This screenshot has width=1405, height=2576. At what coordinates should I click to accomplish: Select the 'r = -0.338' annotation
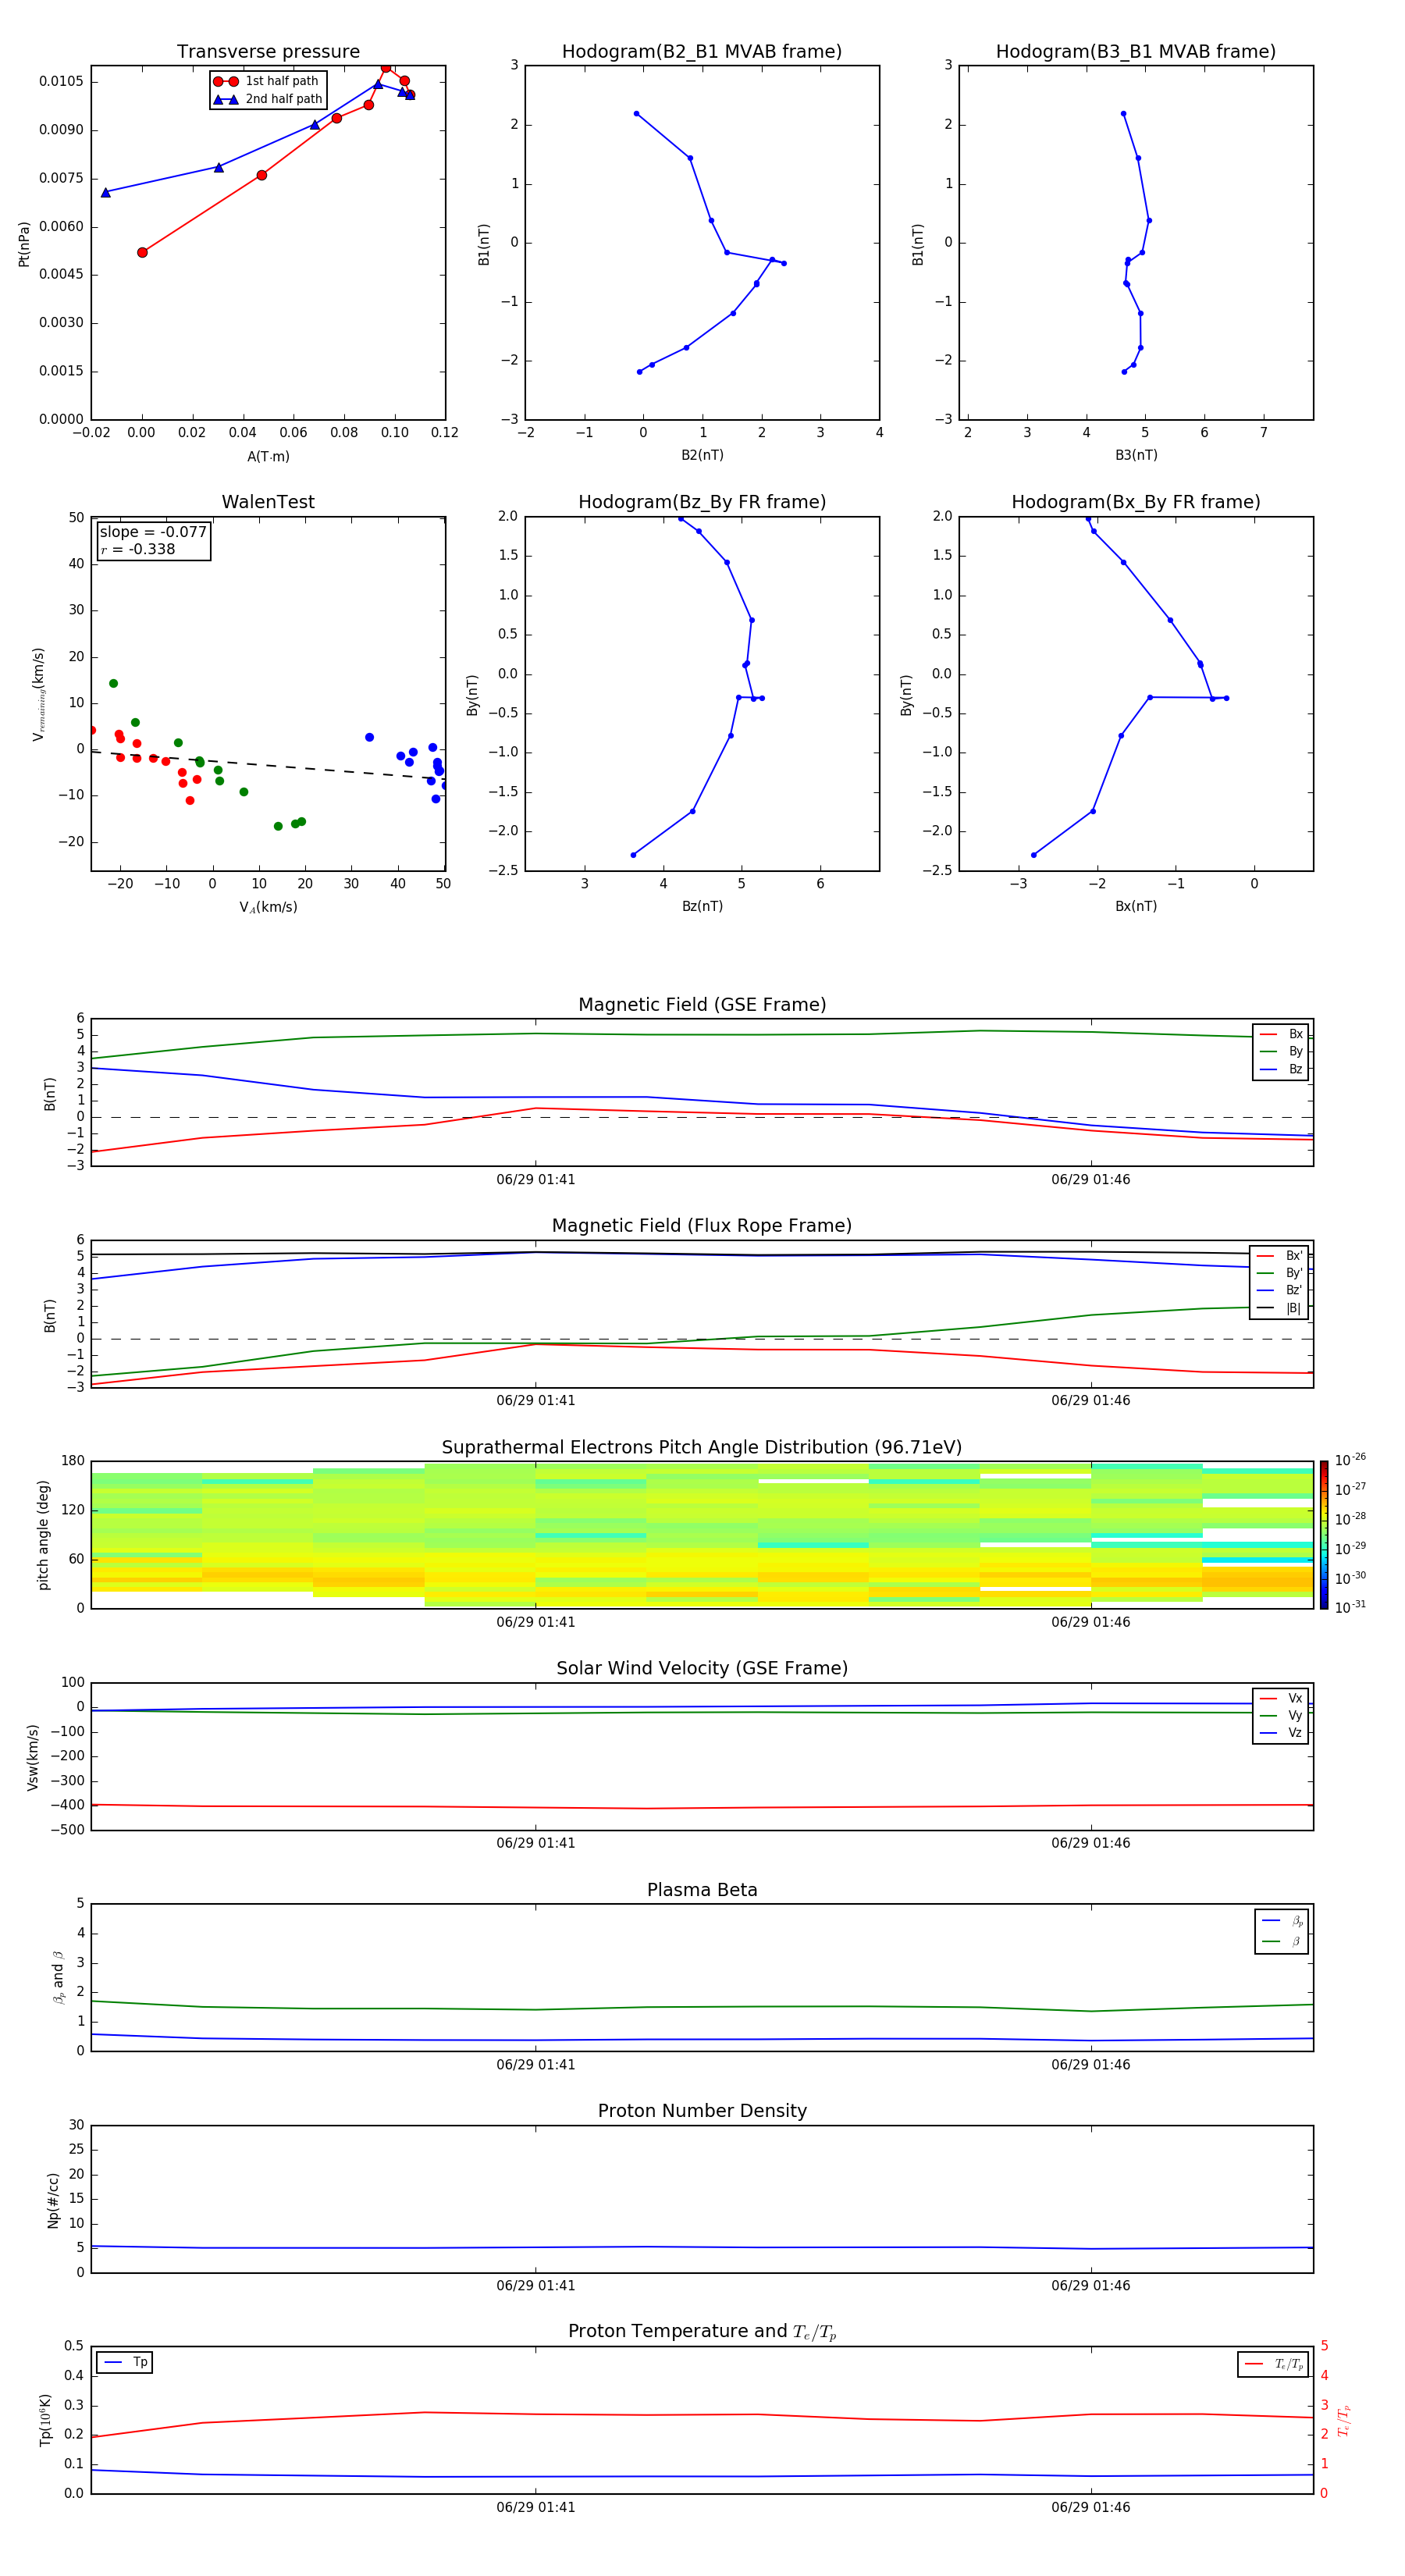tap(138, 549)
